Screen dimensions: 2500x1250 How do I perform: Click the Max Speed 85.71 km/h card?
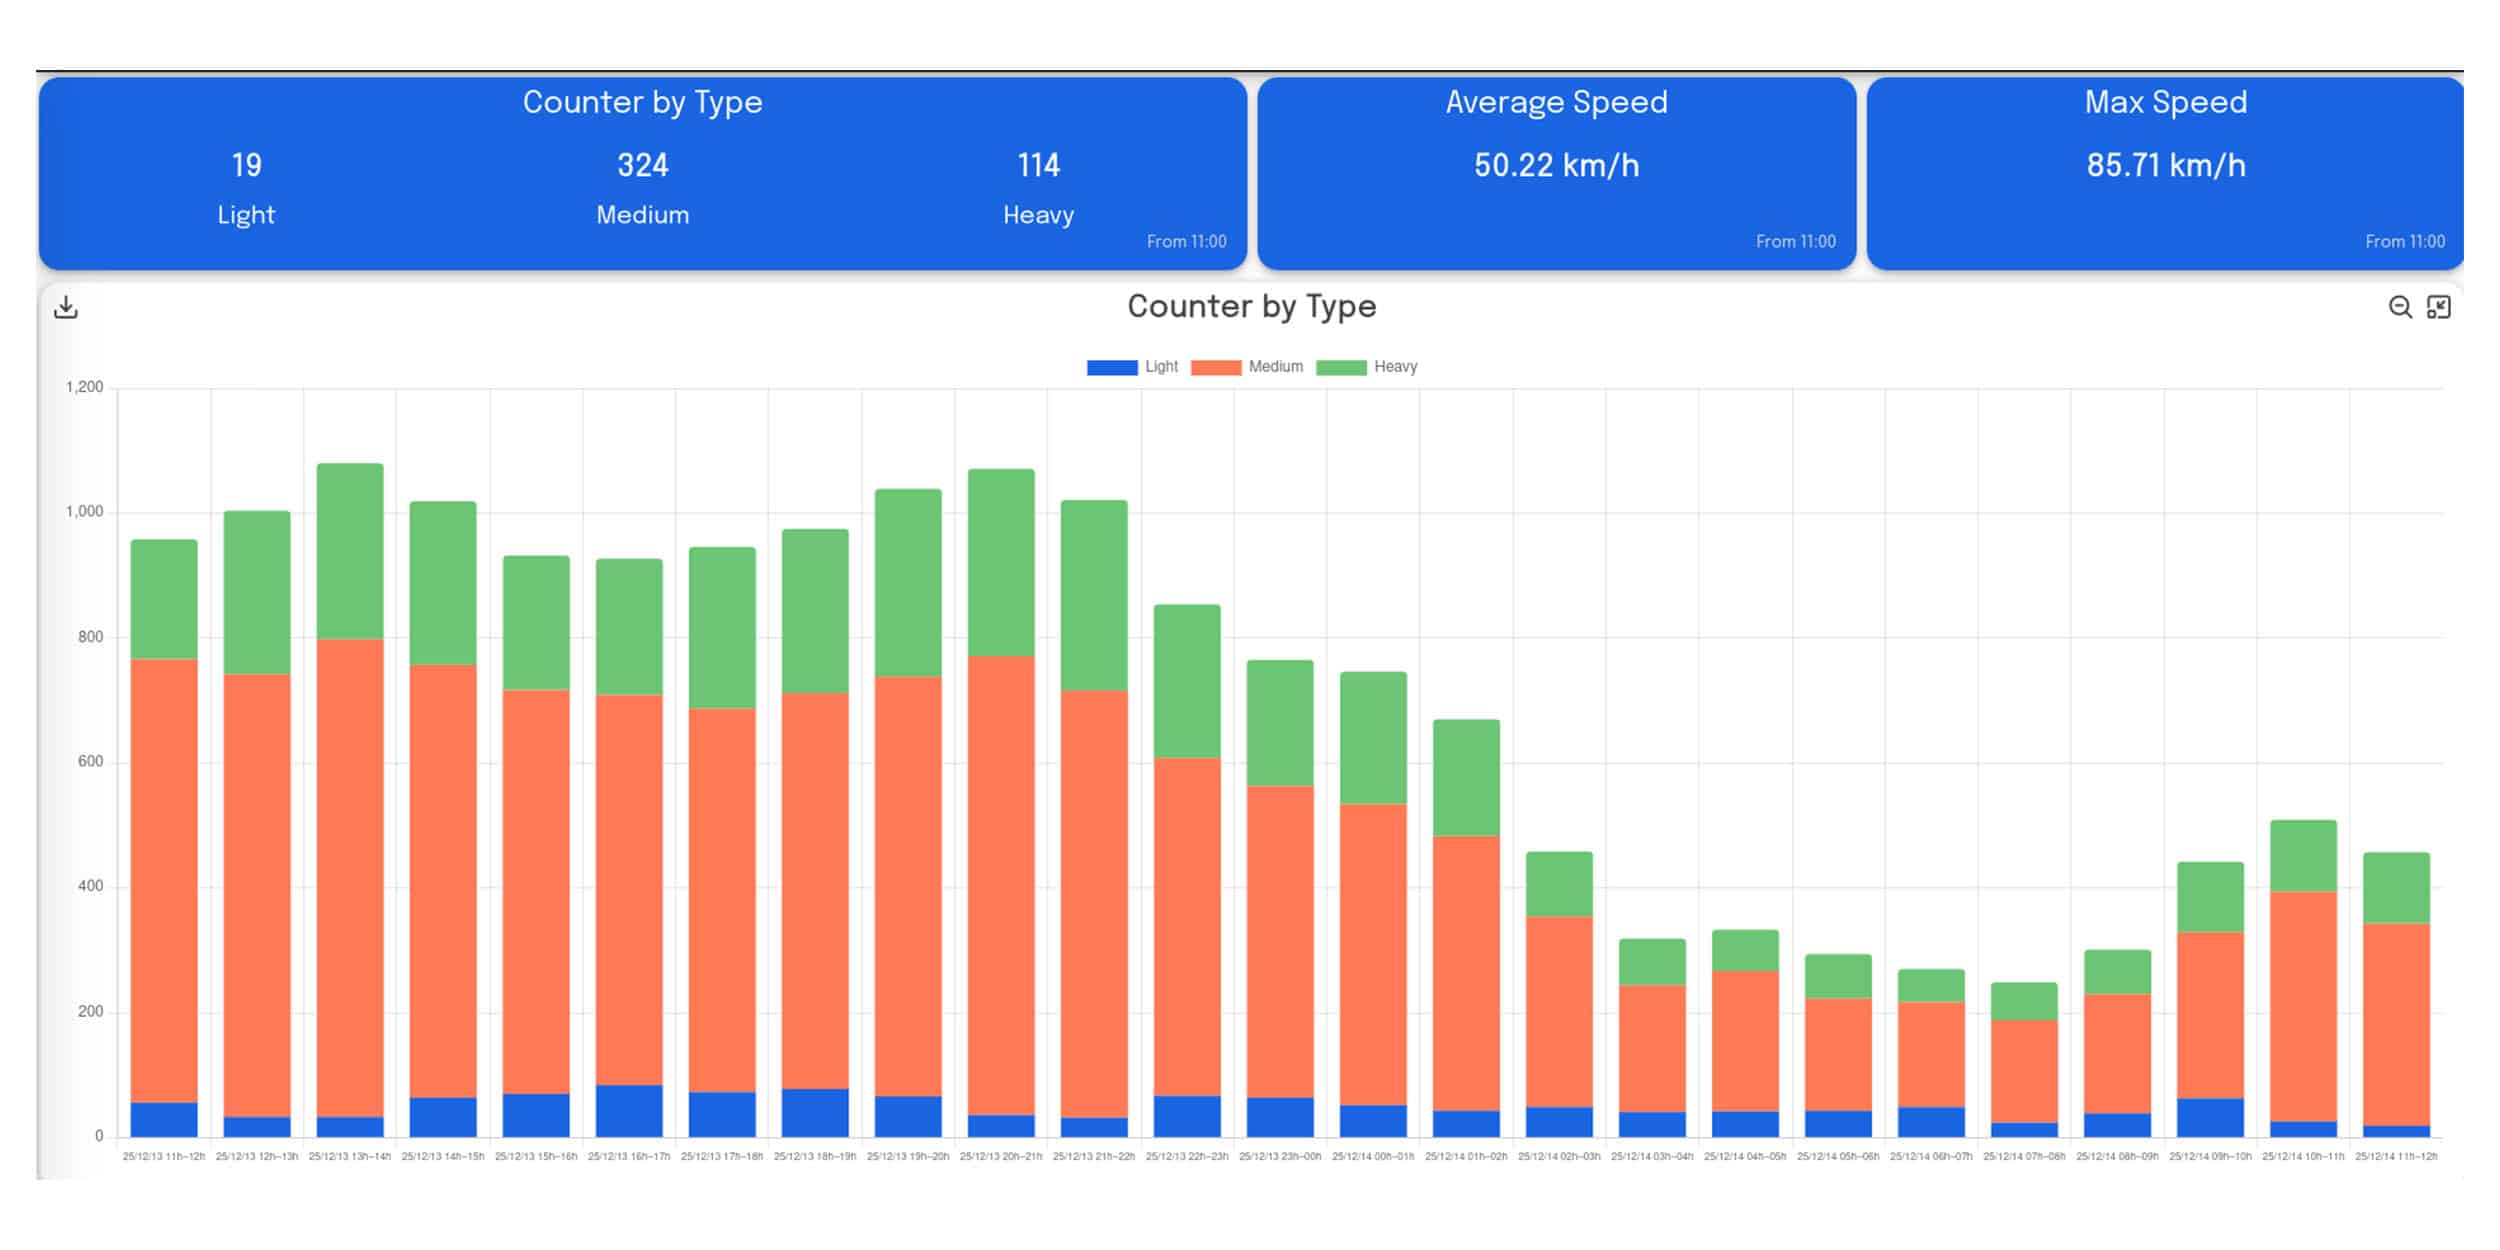click(x=2165, y=166)
